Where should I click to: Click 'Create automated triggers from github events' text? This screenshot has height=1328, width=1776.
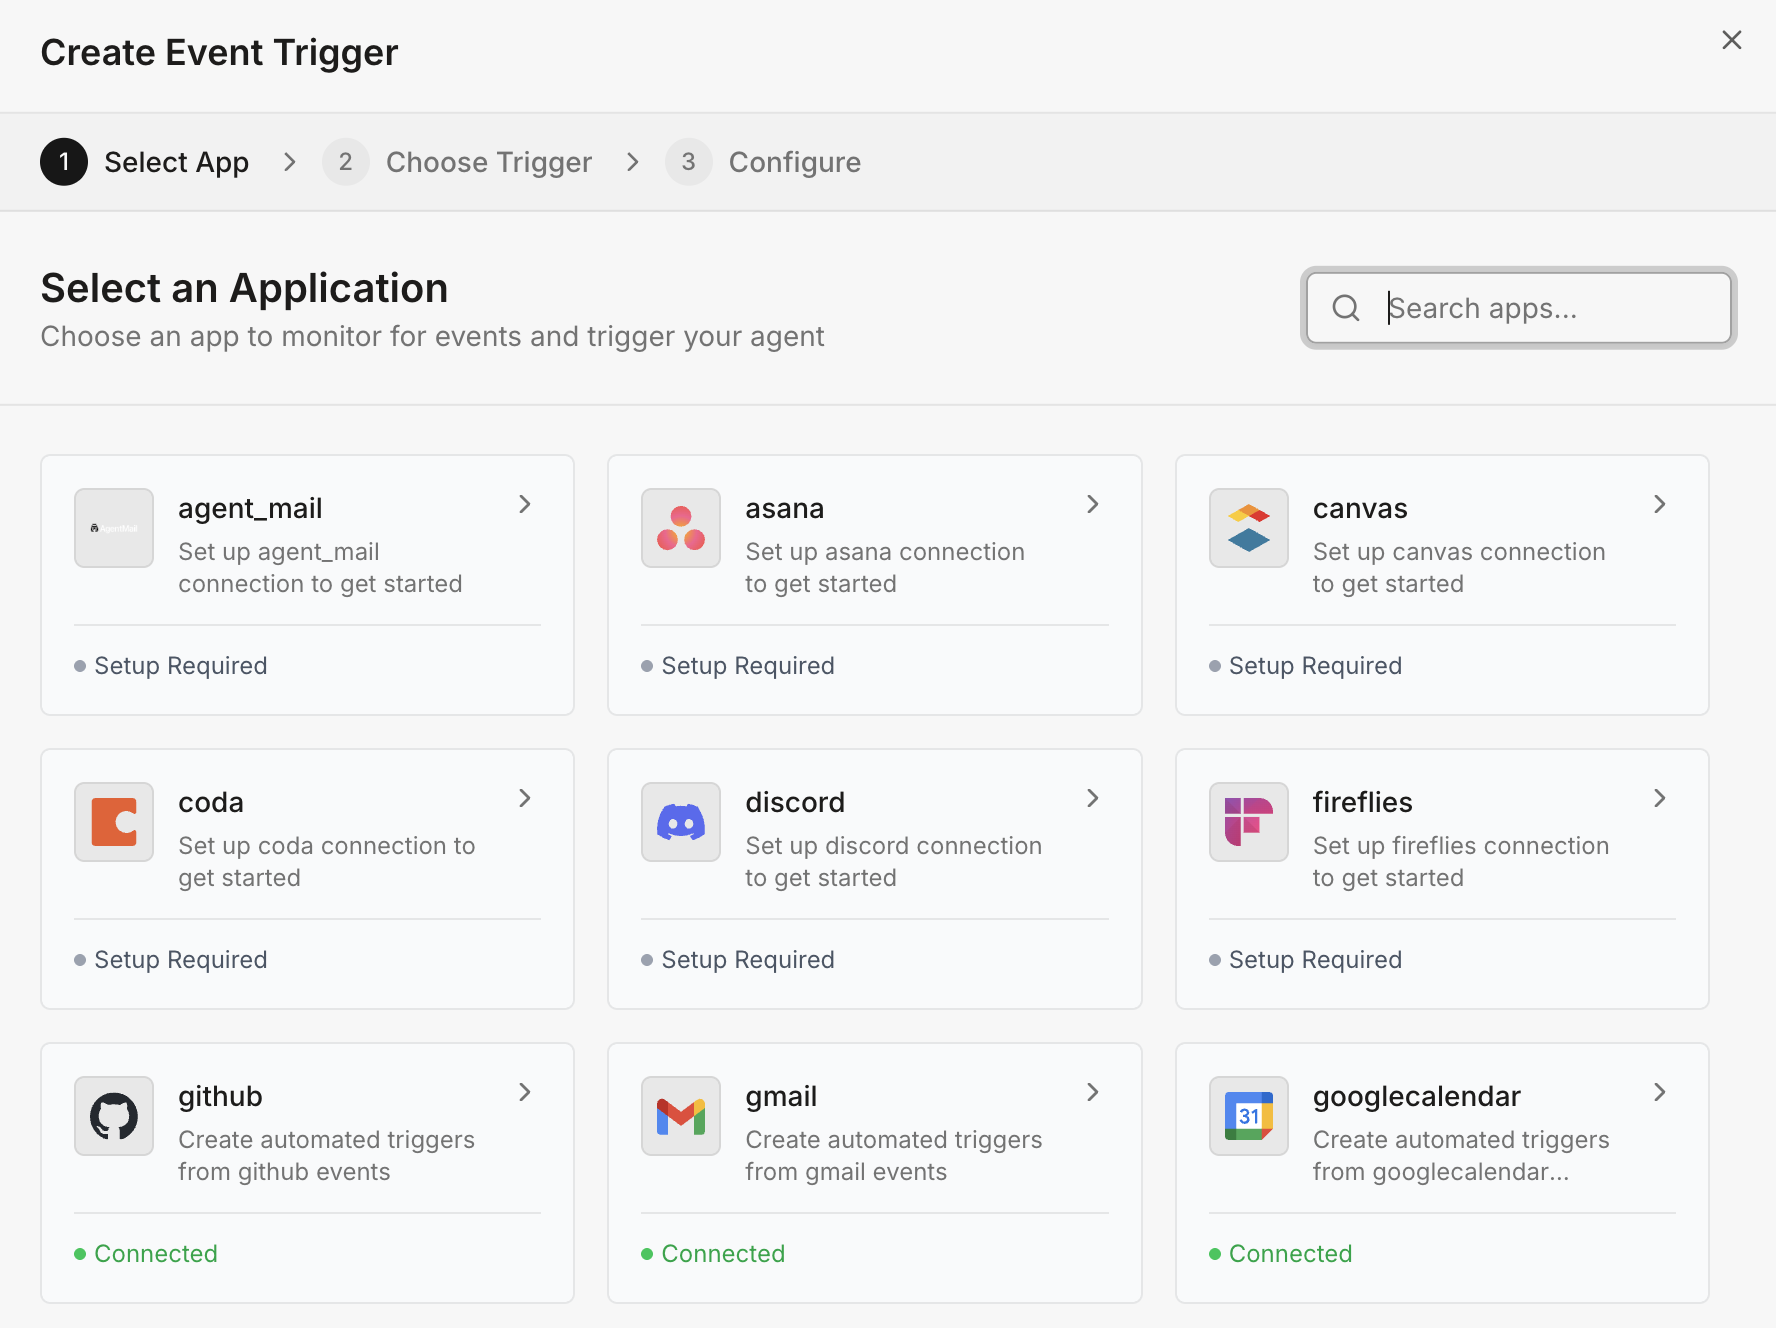327,1156
